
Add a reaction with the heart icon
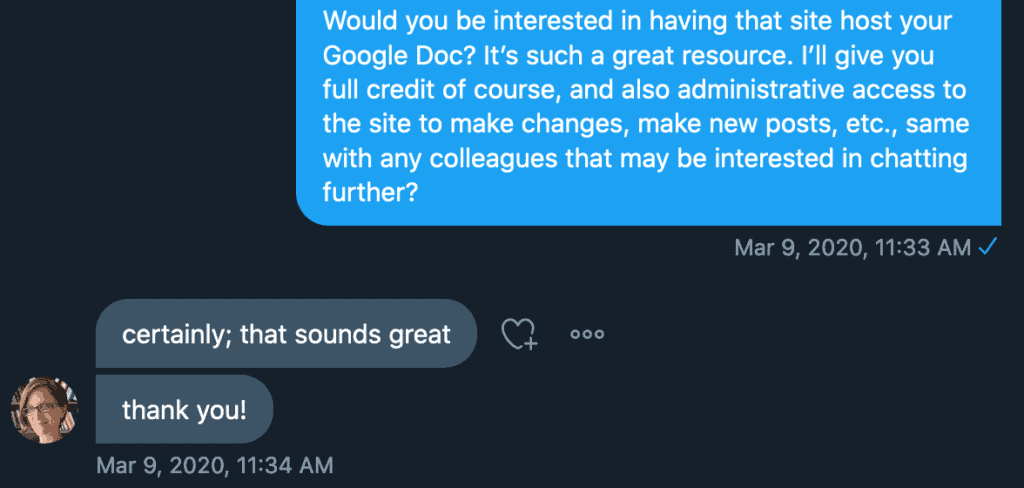click(x=519, y=335)
